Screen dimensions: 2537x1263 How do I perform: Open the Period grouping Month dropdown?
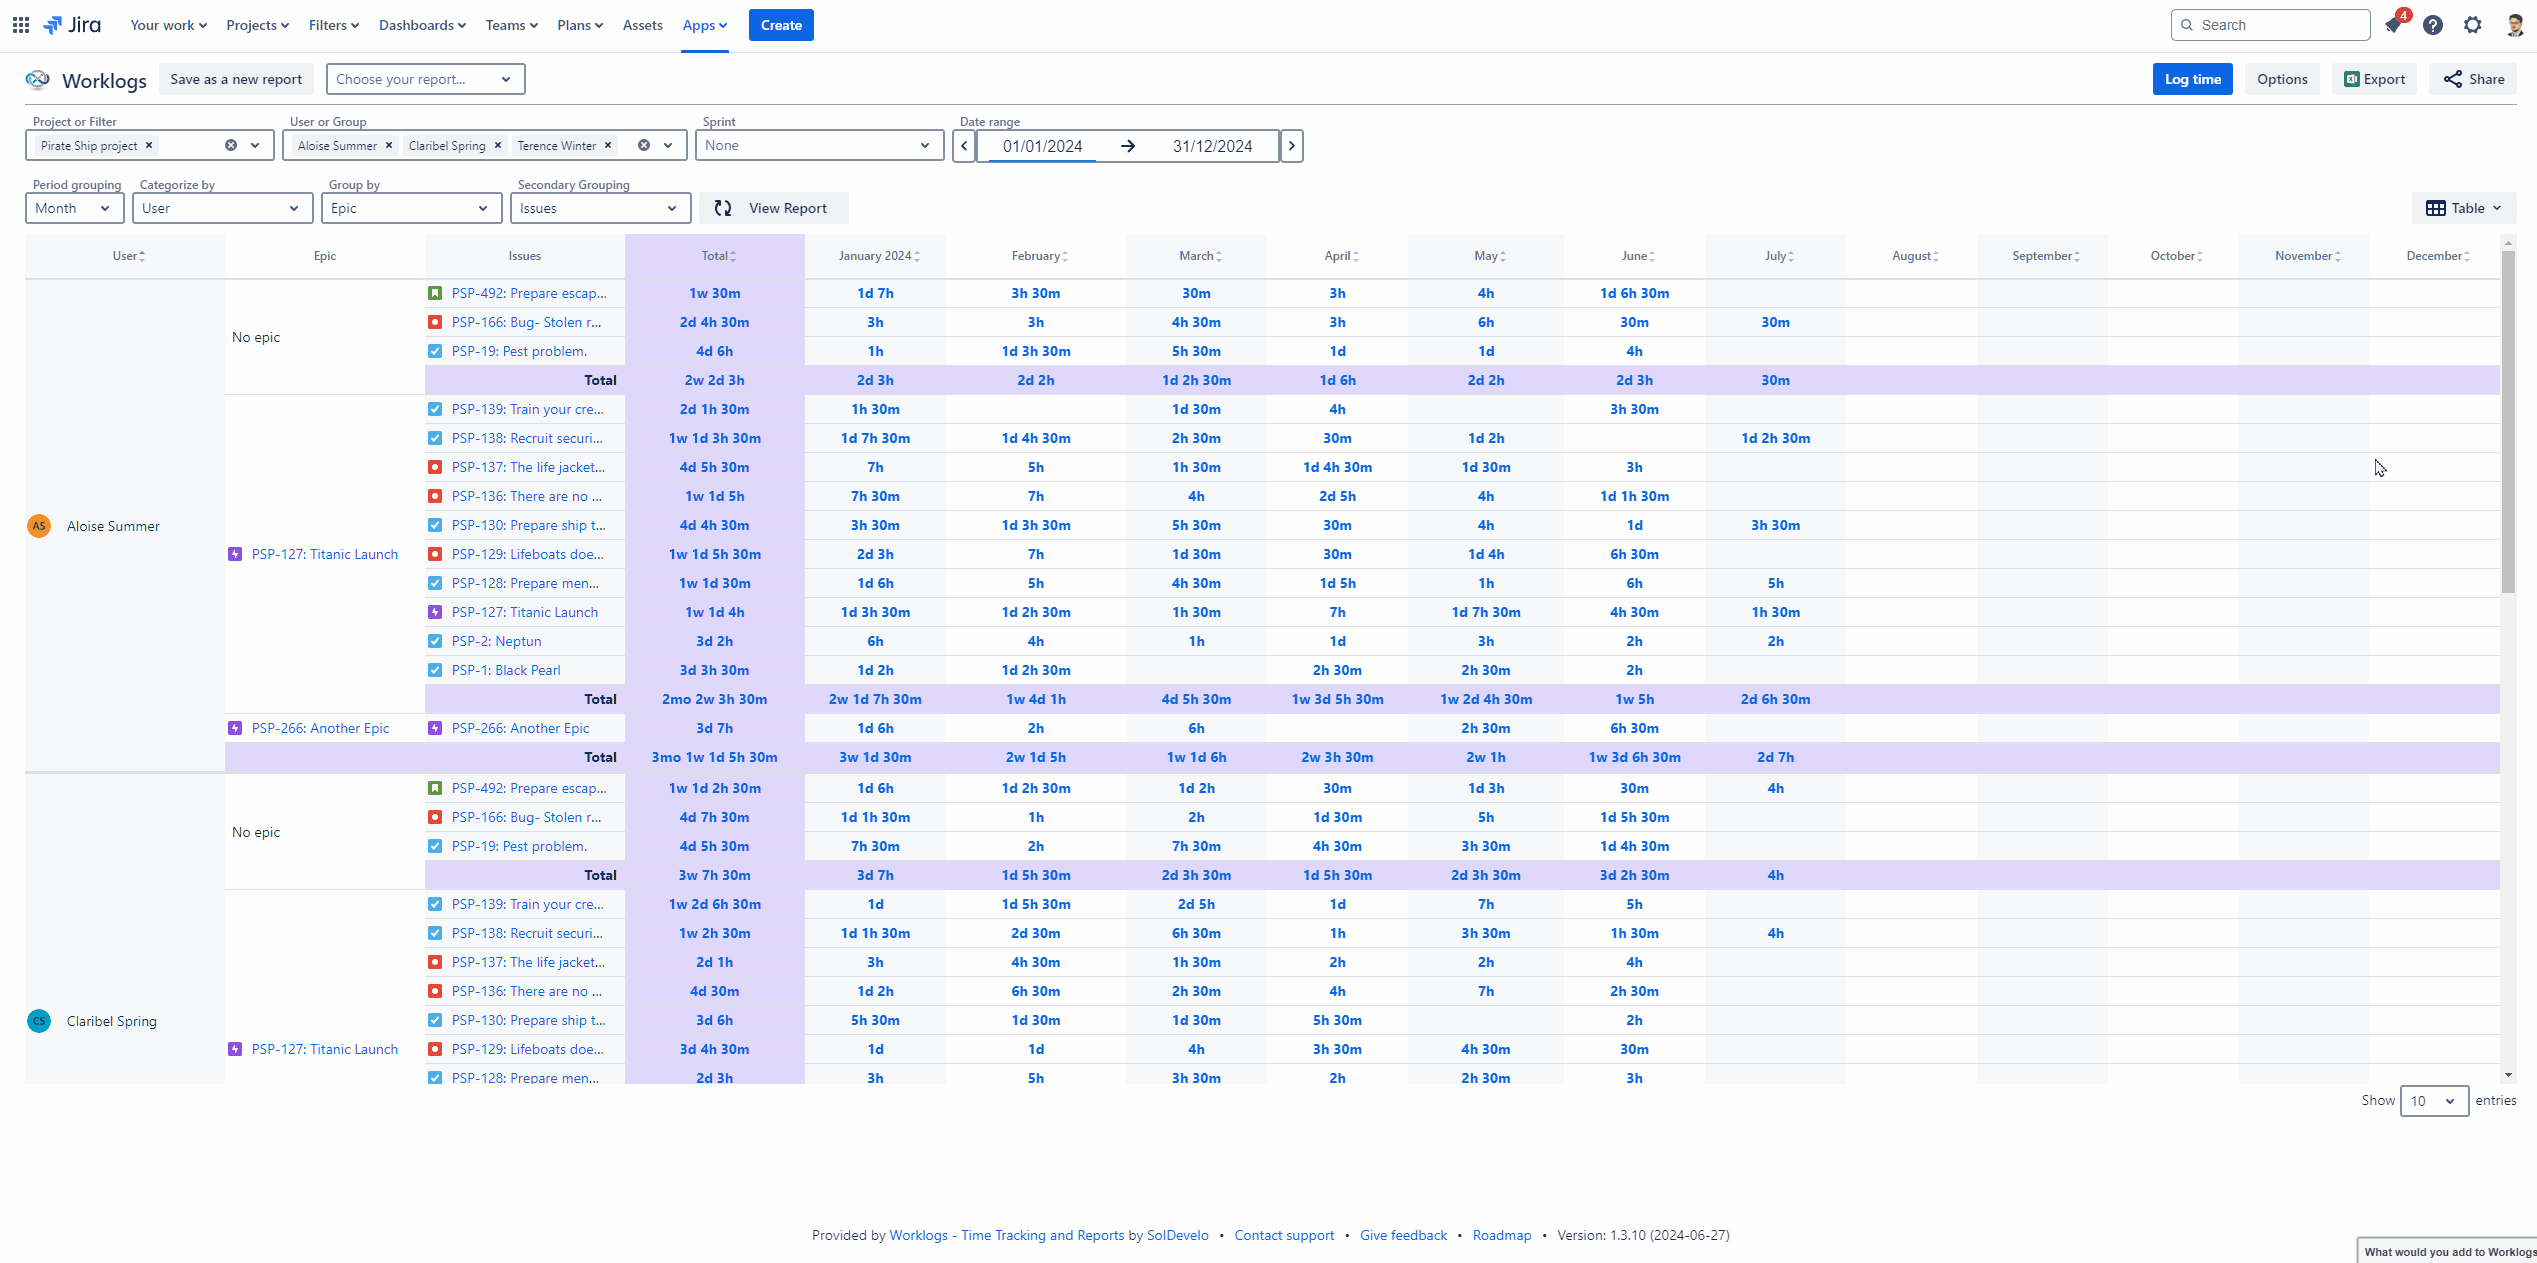(74, 208)
